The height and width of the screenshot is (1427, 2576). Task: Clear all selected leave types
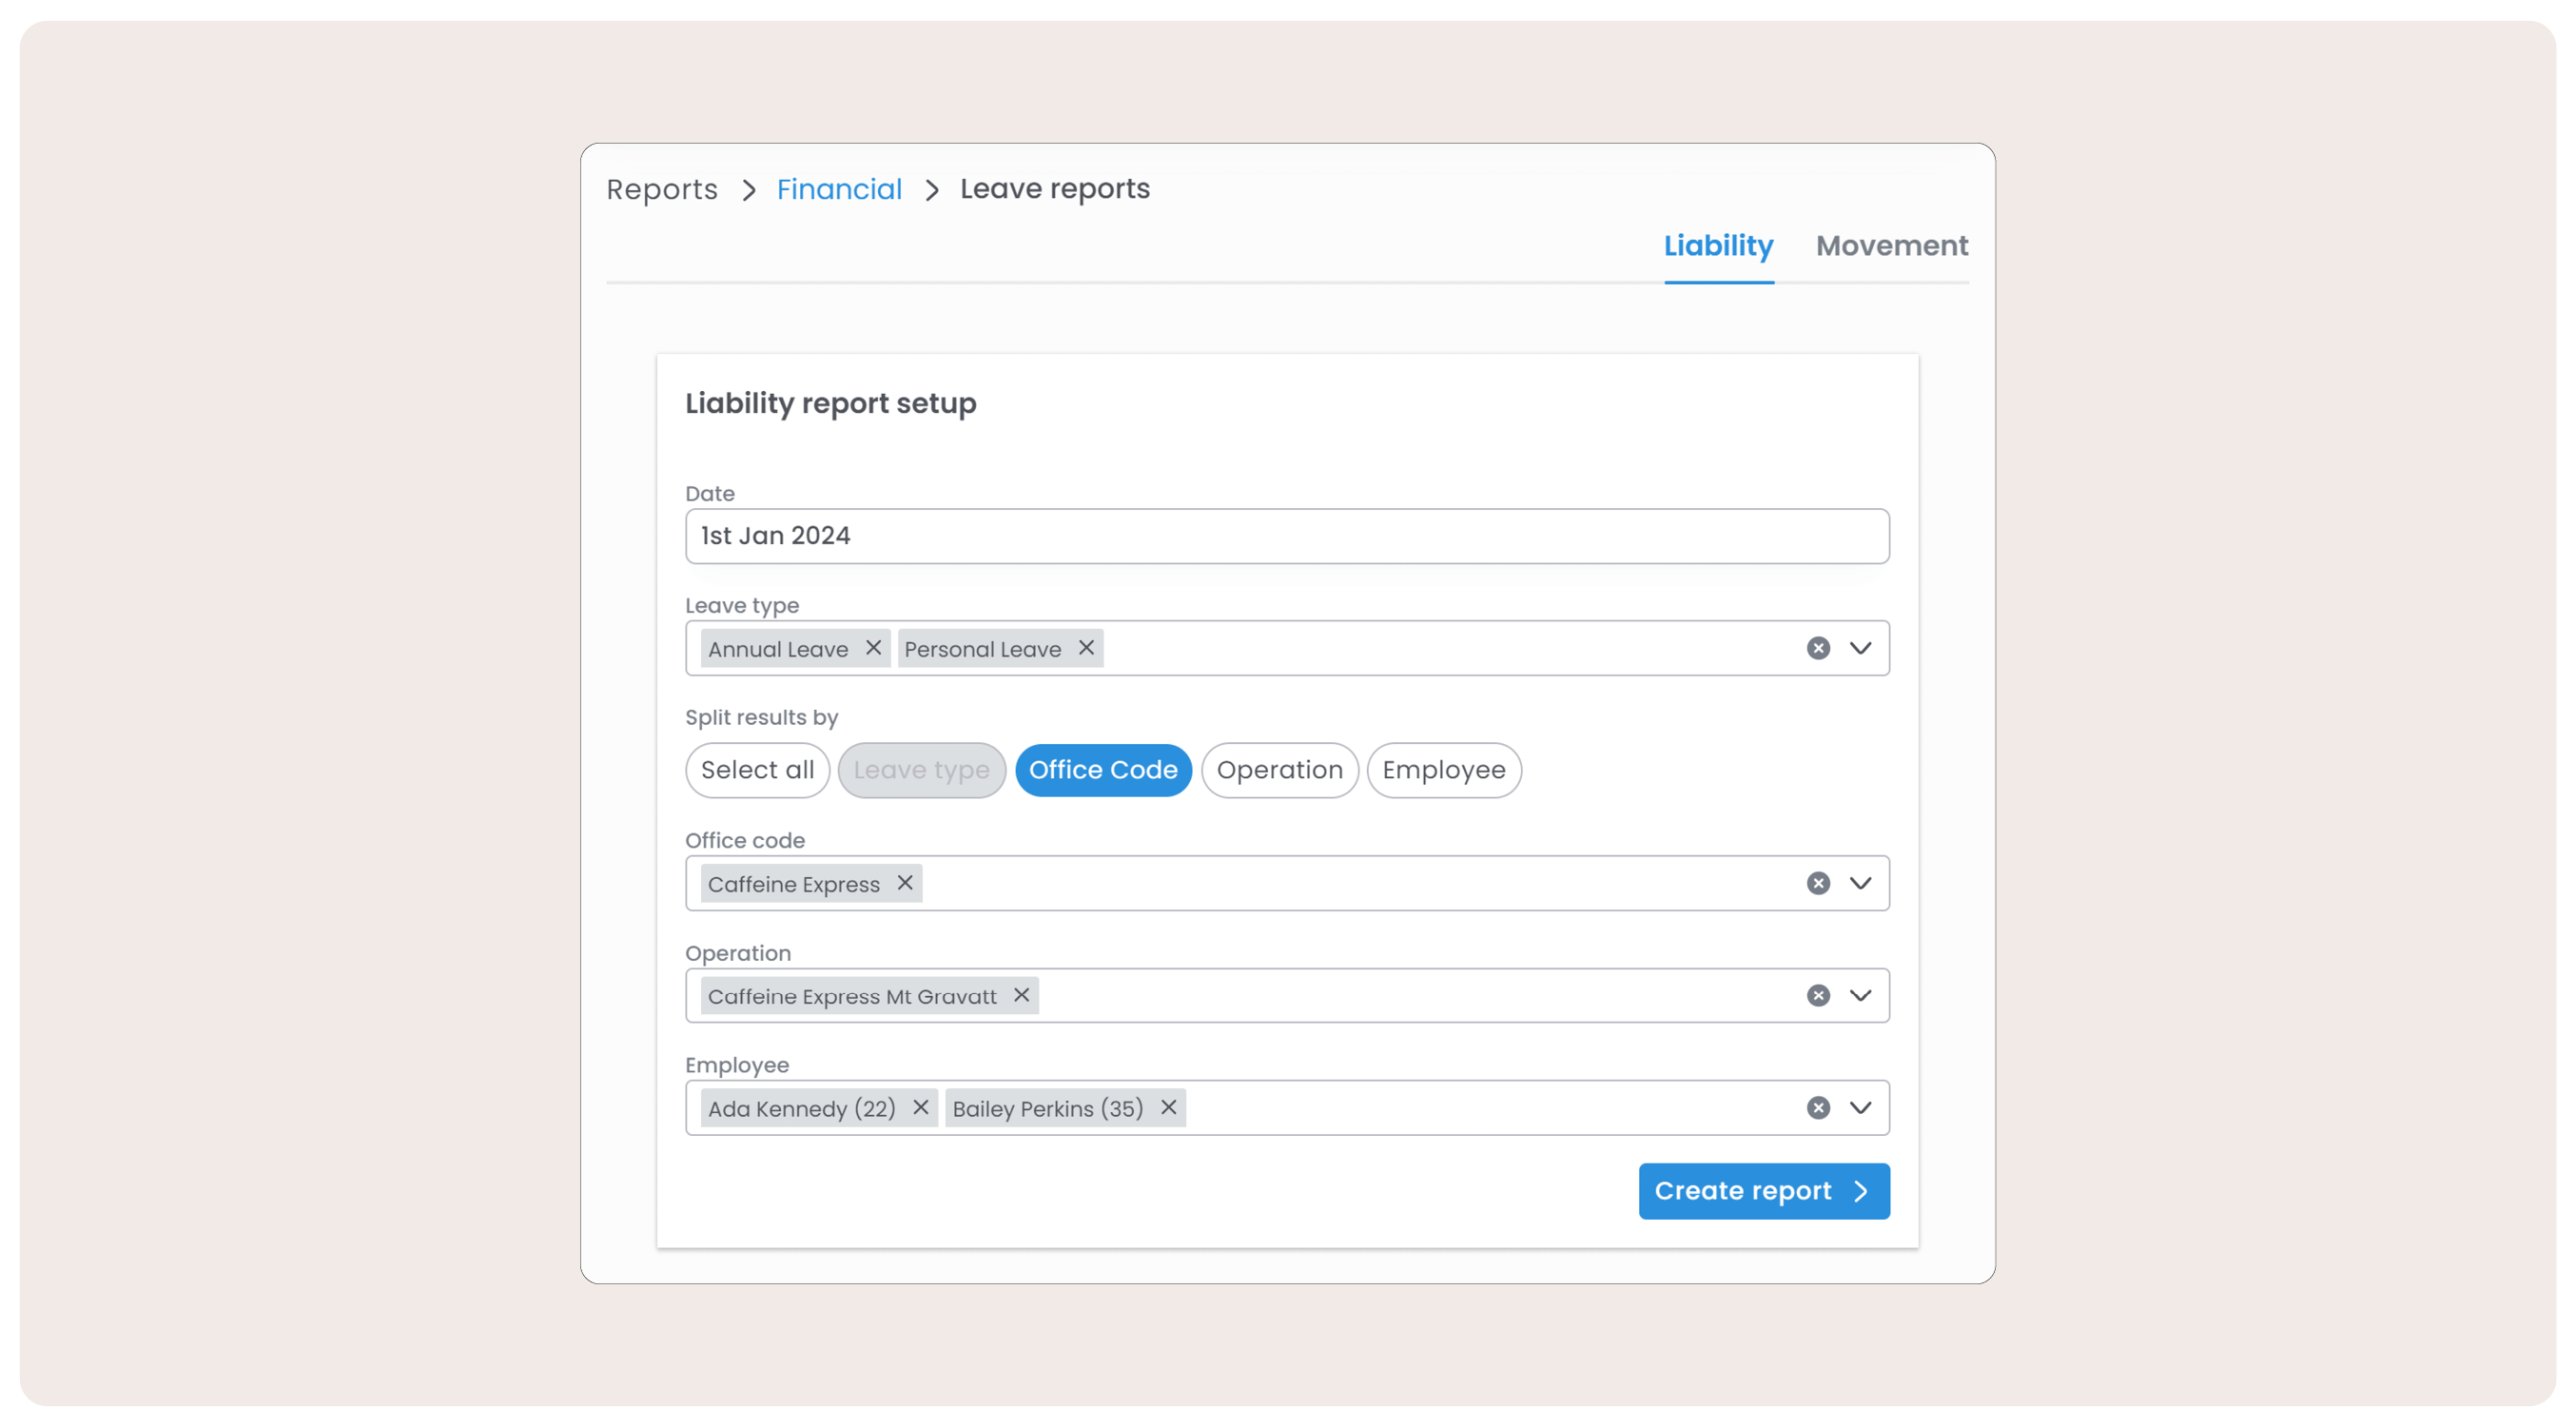[x=1818, y=648]
